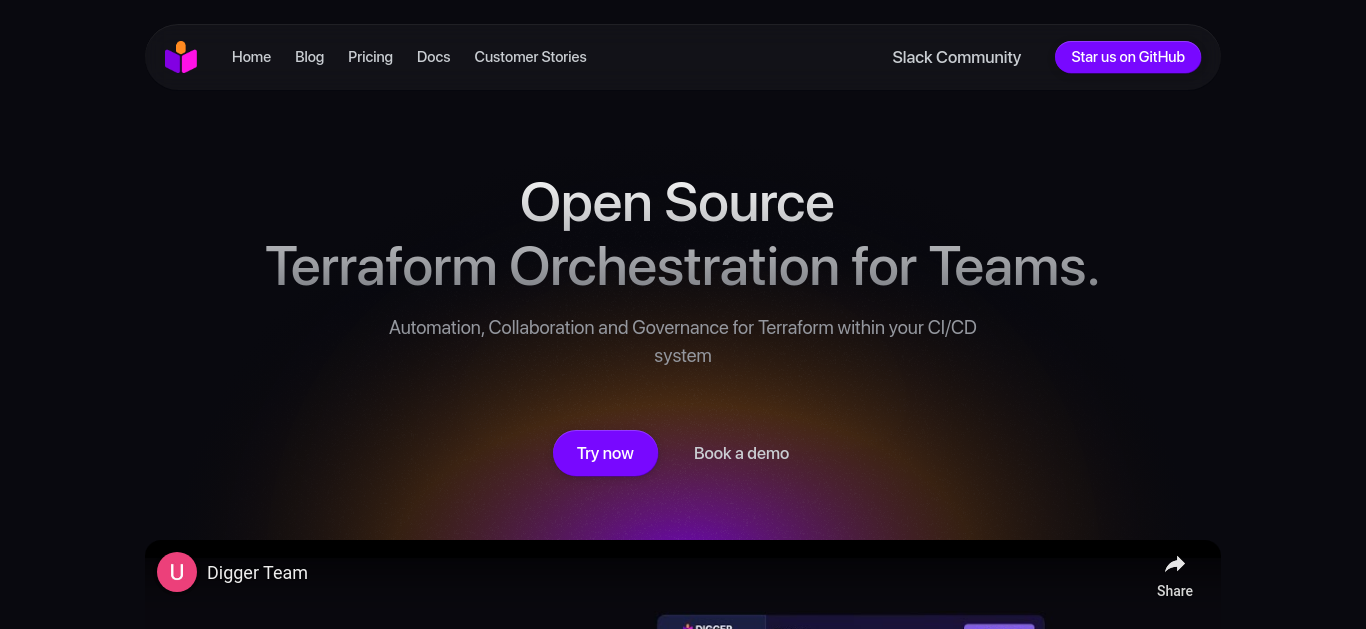The height and width of the screenshot is (629, 1366).
Task: Click the Open Source headline text
Action: [677, 202]
